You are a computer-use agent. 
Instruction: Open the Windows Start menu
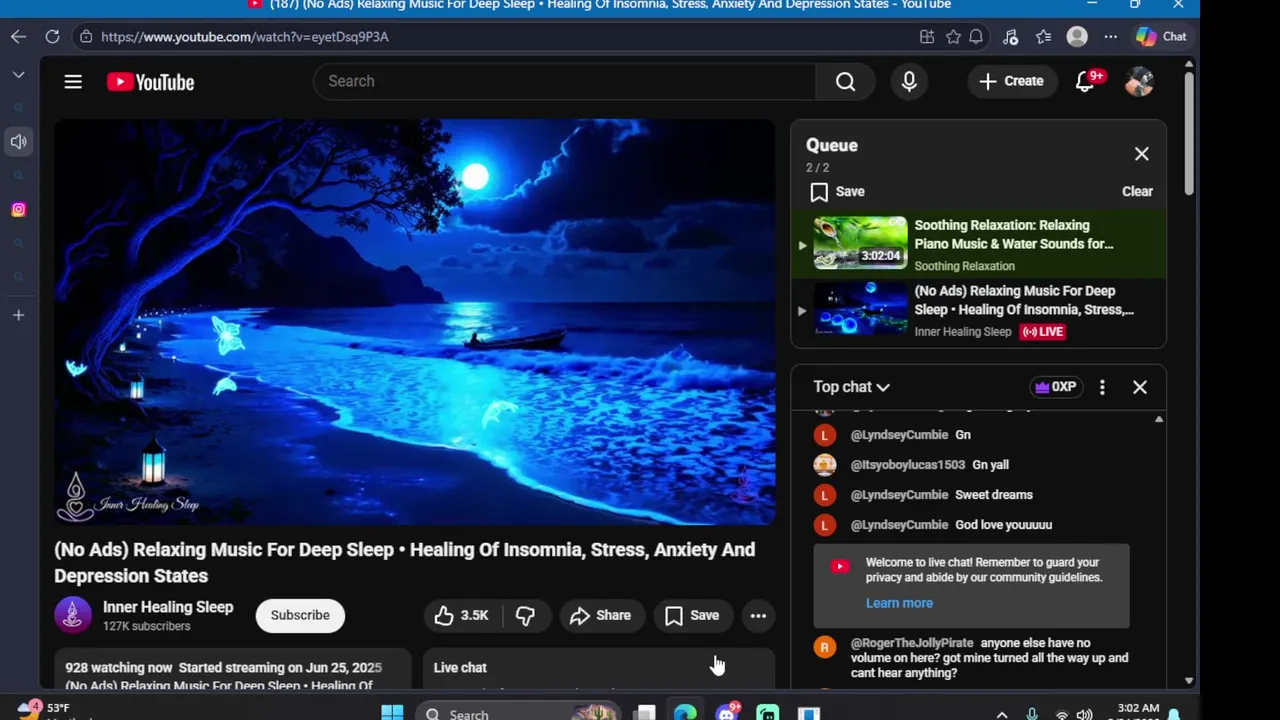[x=392, y=713]
